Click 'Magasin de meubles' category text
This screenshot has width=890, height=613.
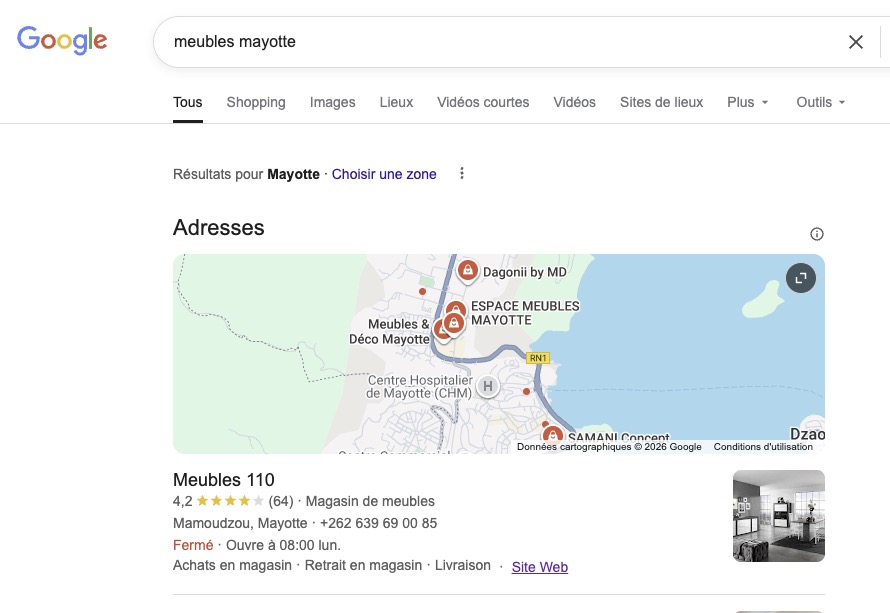pos(370,501)
